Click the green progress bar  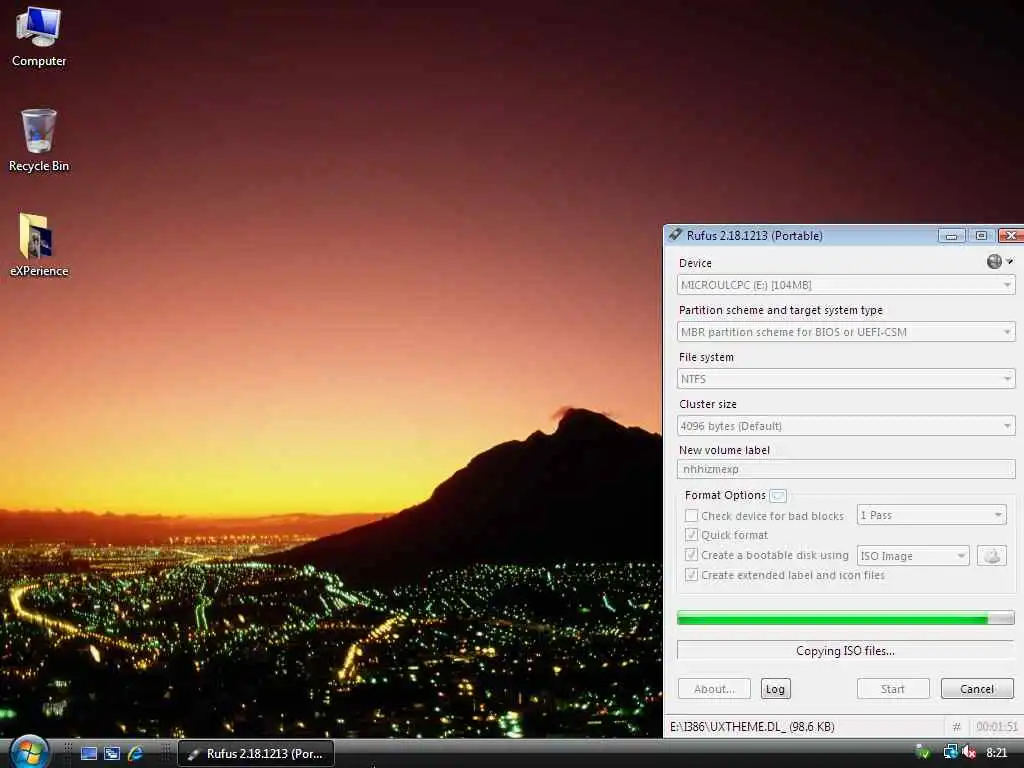click(846, 618)
